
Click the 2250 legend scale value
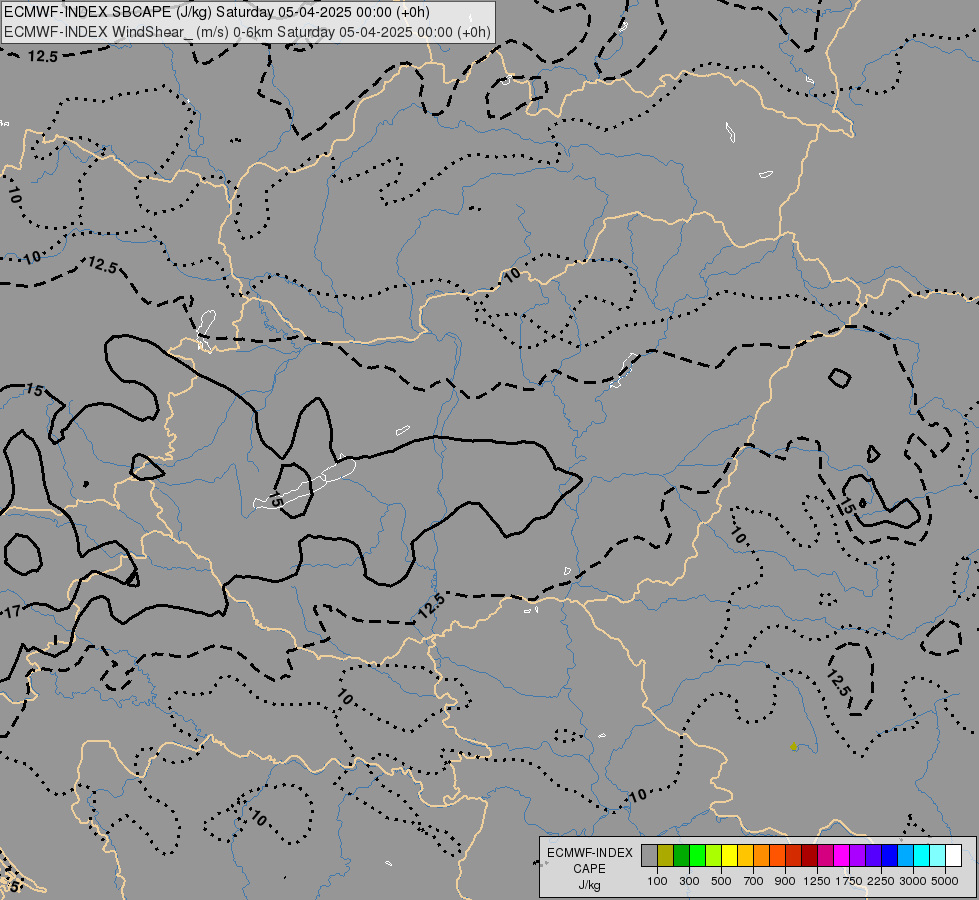(x=882, y=881)
